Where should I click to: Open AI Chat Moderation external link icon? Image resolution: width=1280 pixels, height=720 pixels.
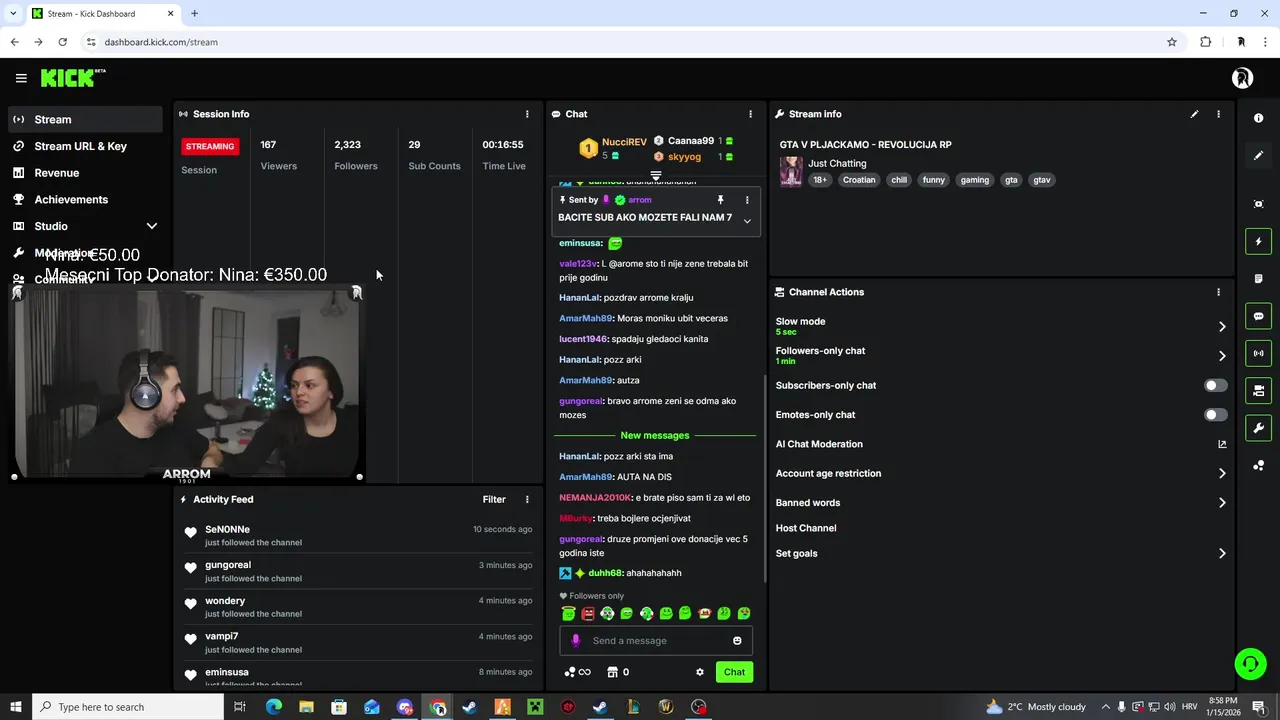1222,444
